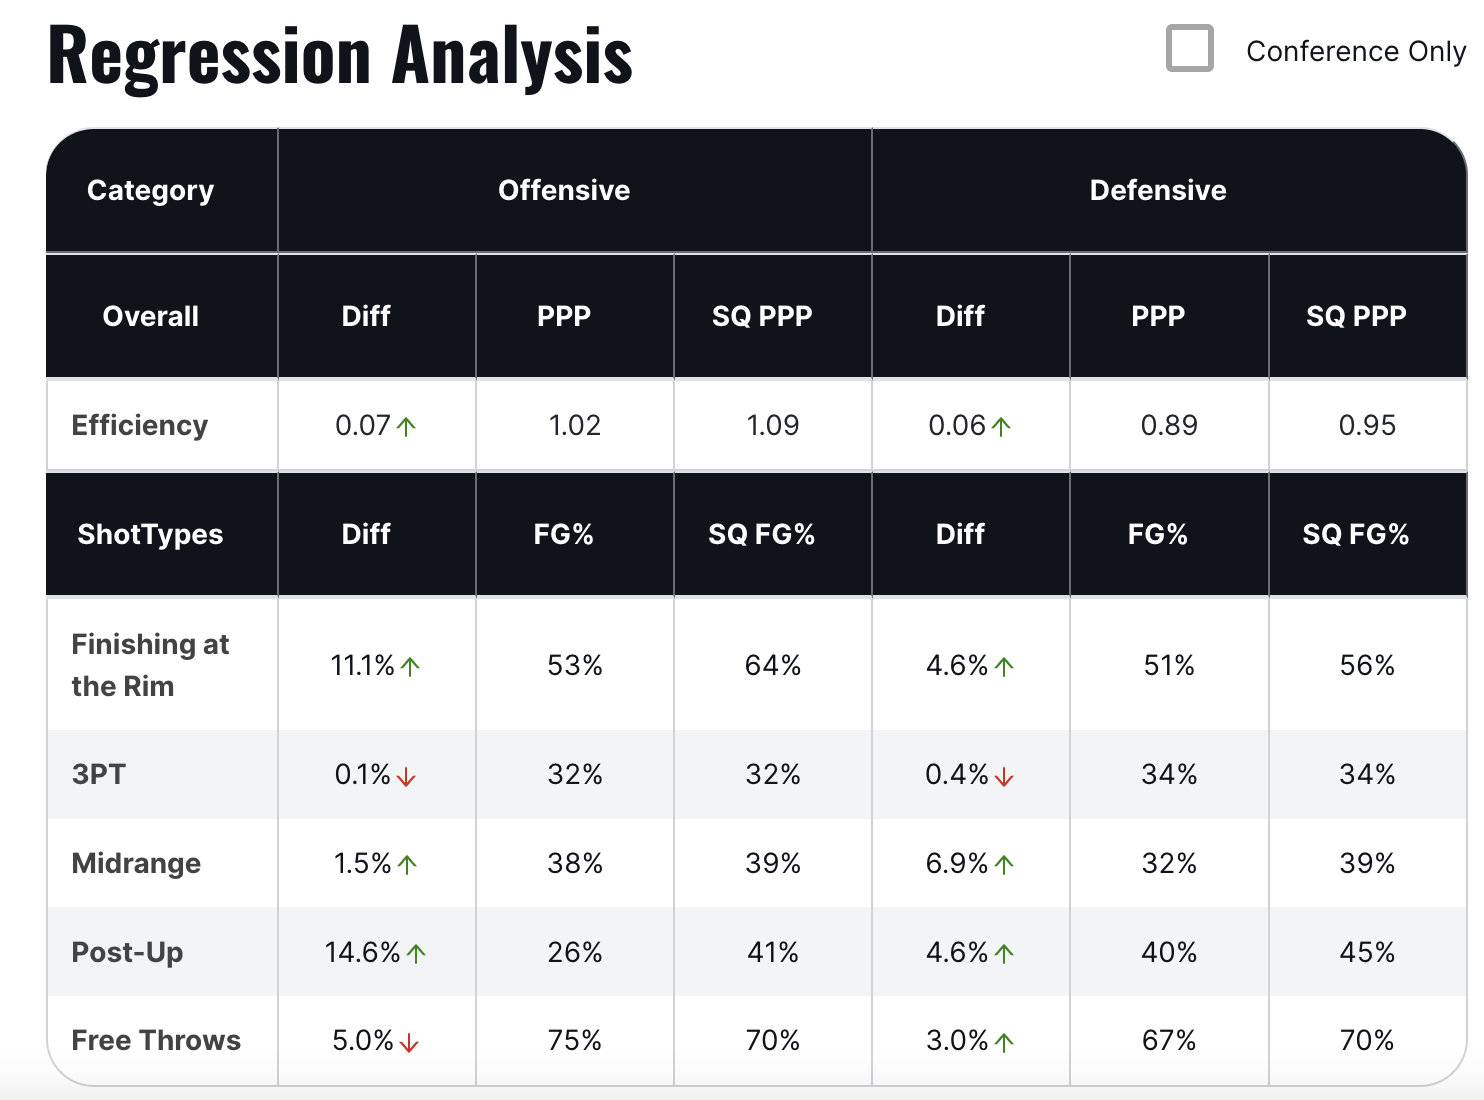Click green arrow next to Midrange 6.9%
The height and width of the screenshot is (1100, 1484).
(1004, 865)
